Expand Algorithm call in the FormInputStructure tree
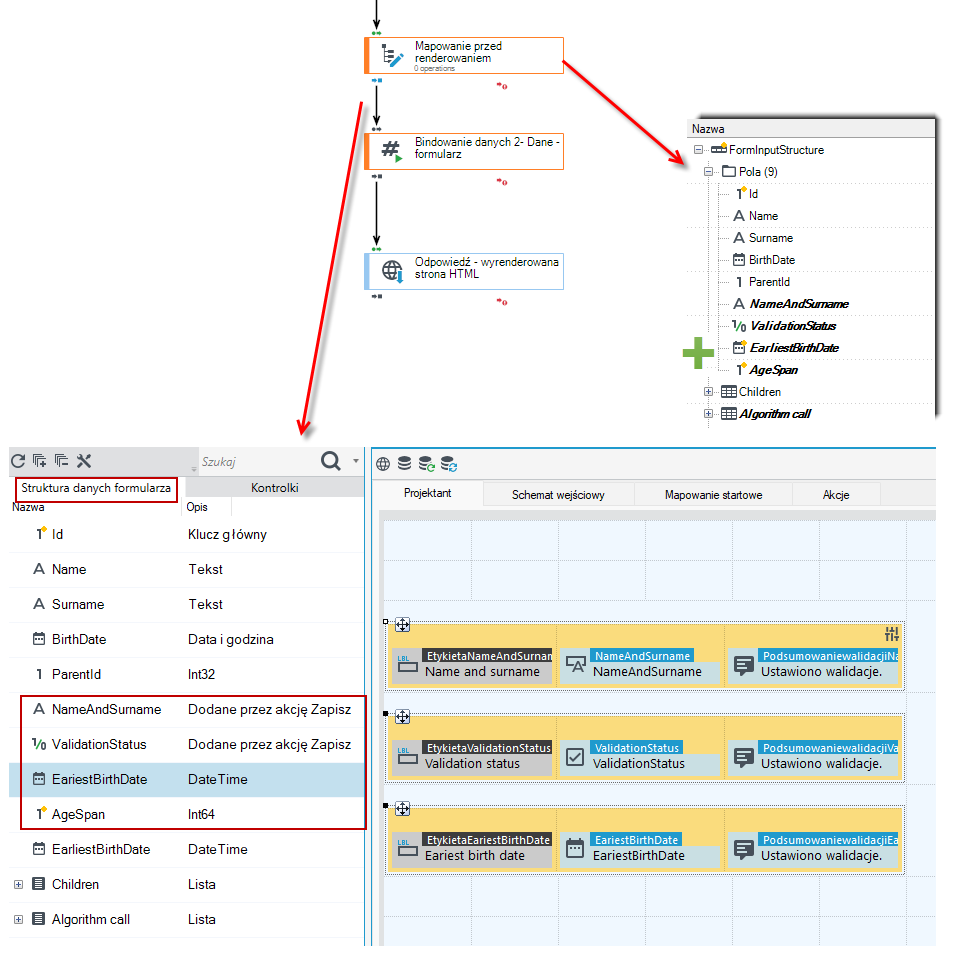 (708, 414)
